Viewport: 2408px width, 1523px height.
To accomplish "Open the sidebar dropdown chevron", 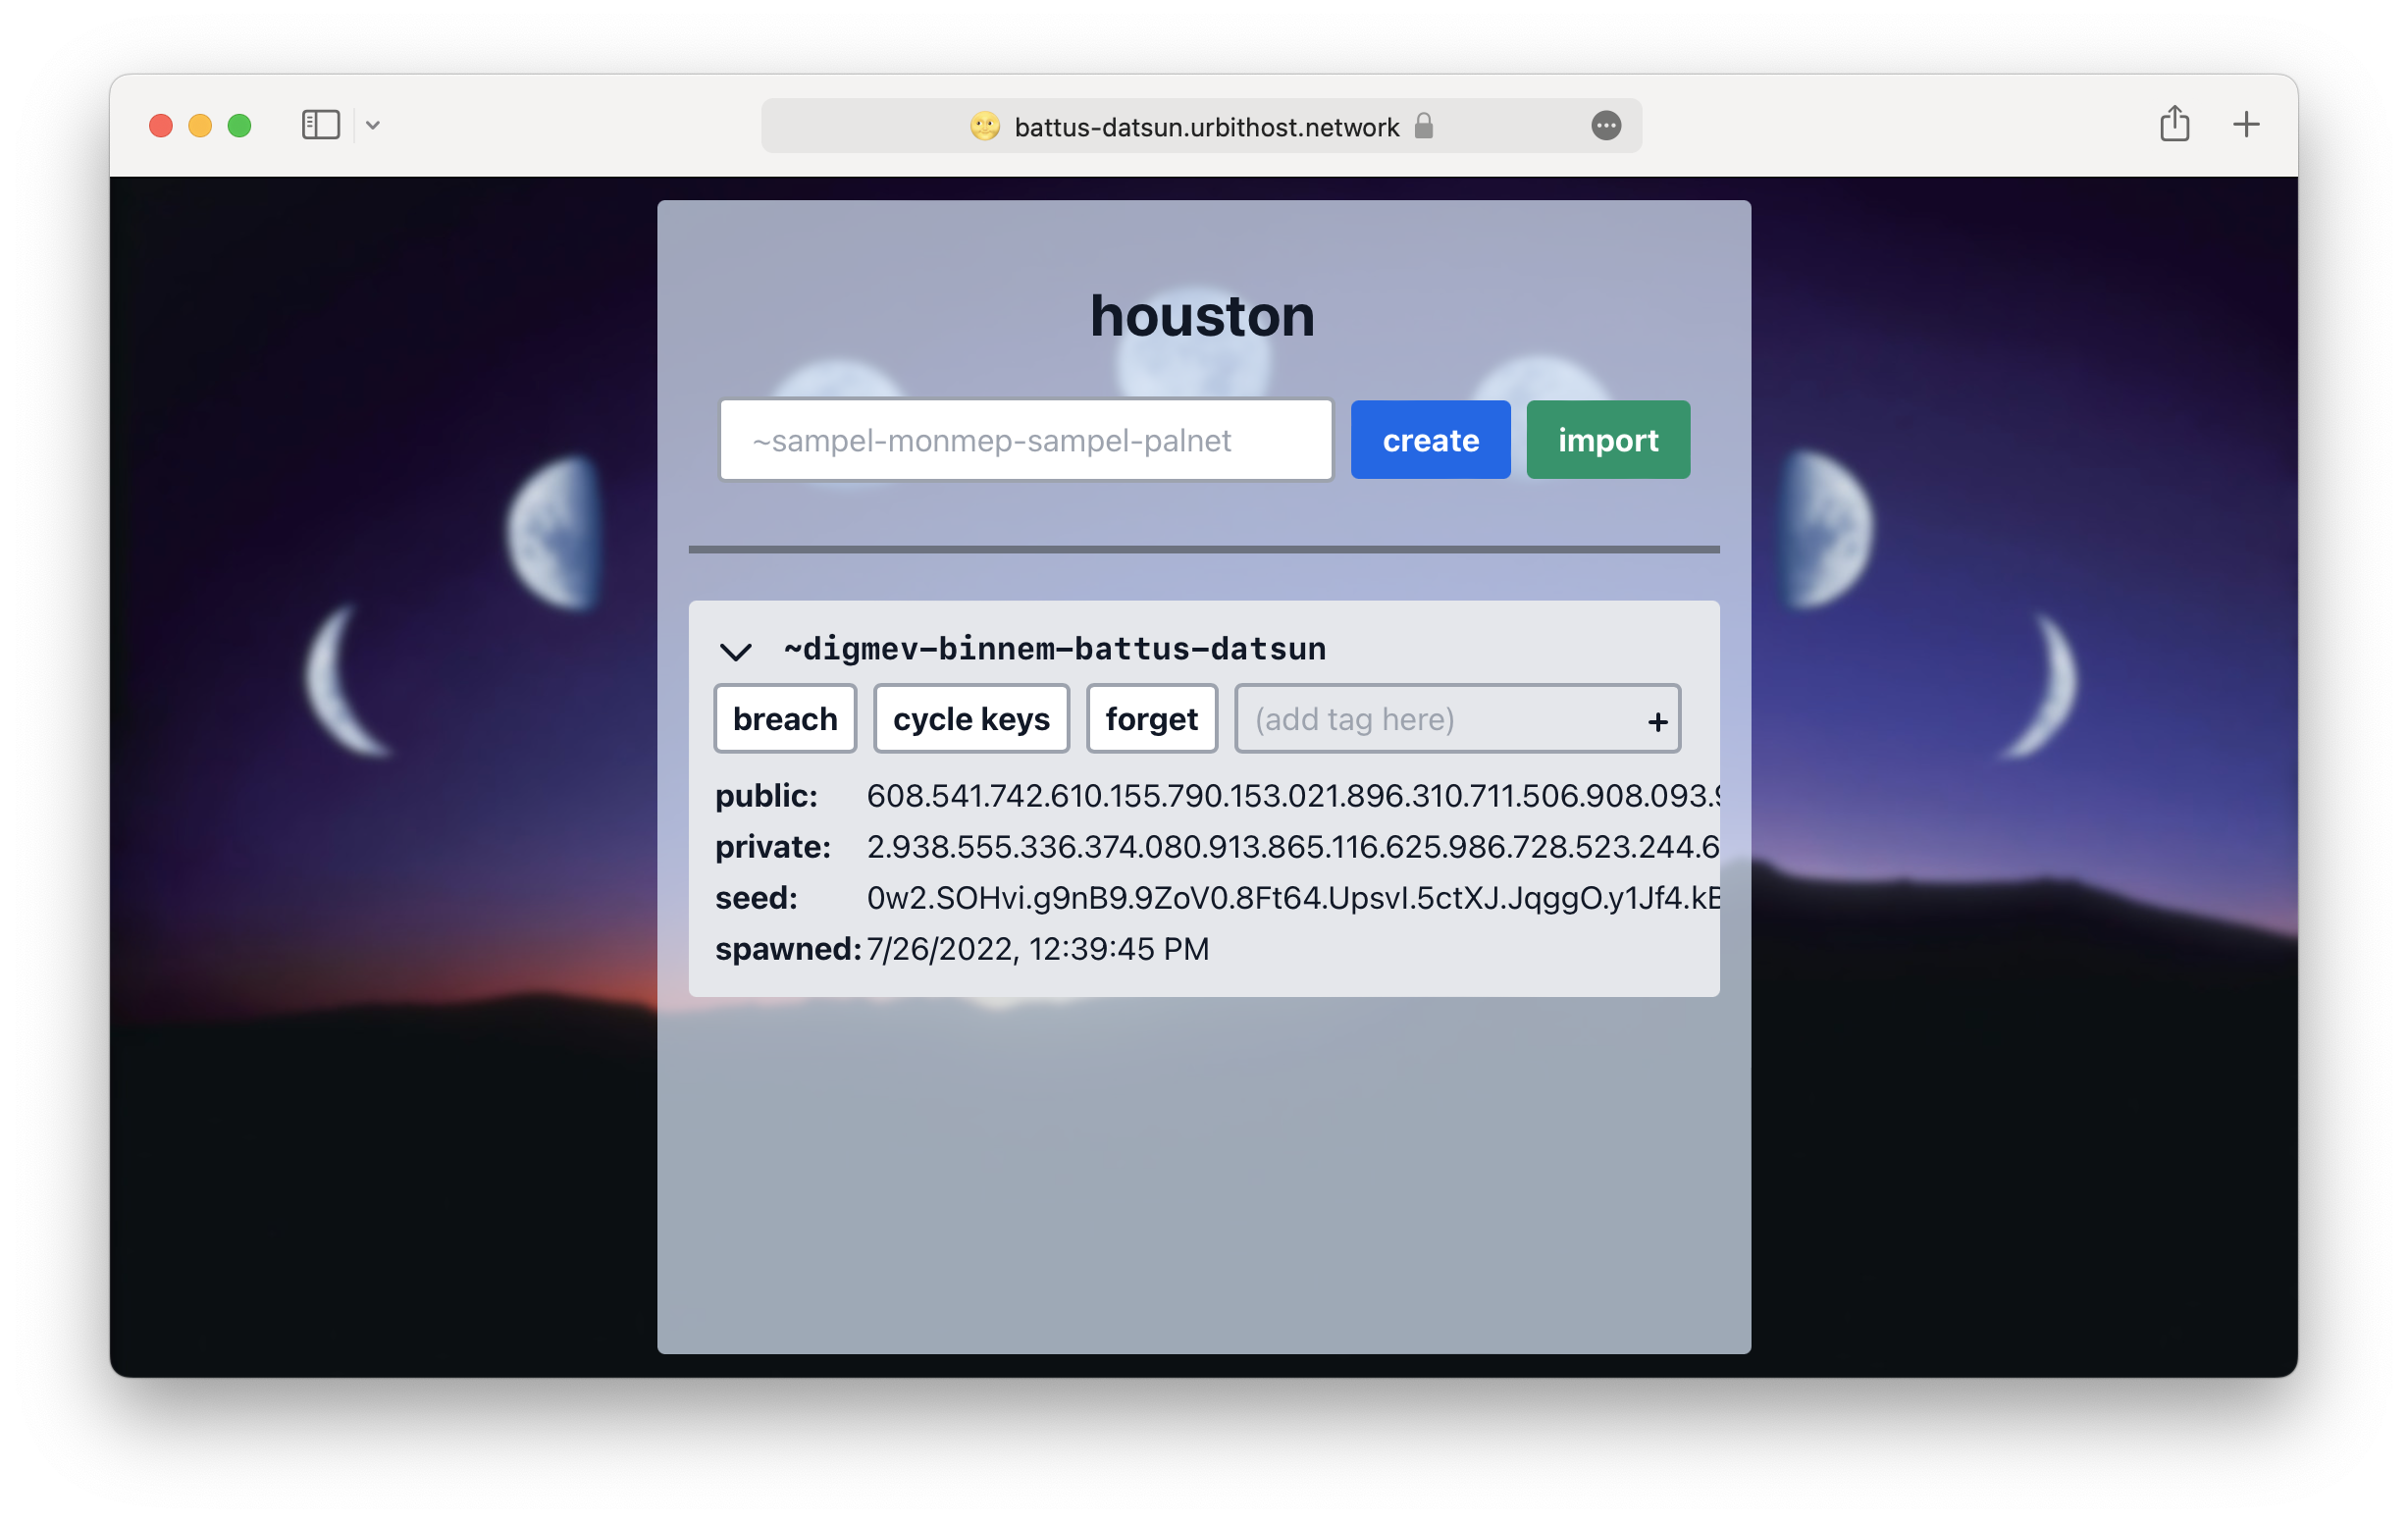I will click(x=373, y=125).
